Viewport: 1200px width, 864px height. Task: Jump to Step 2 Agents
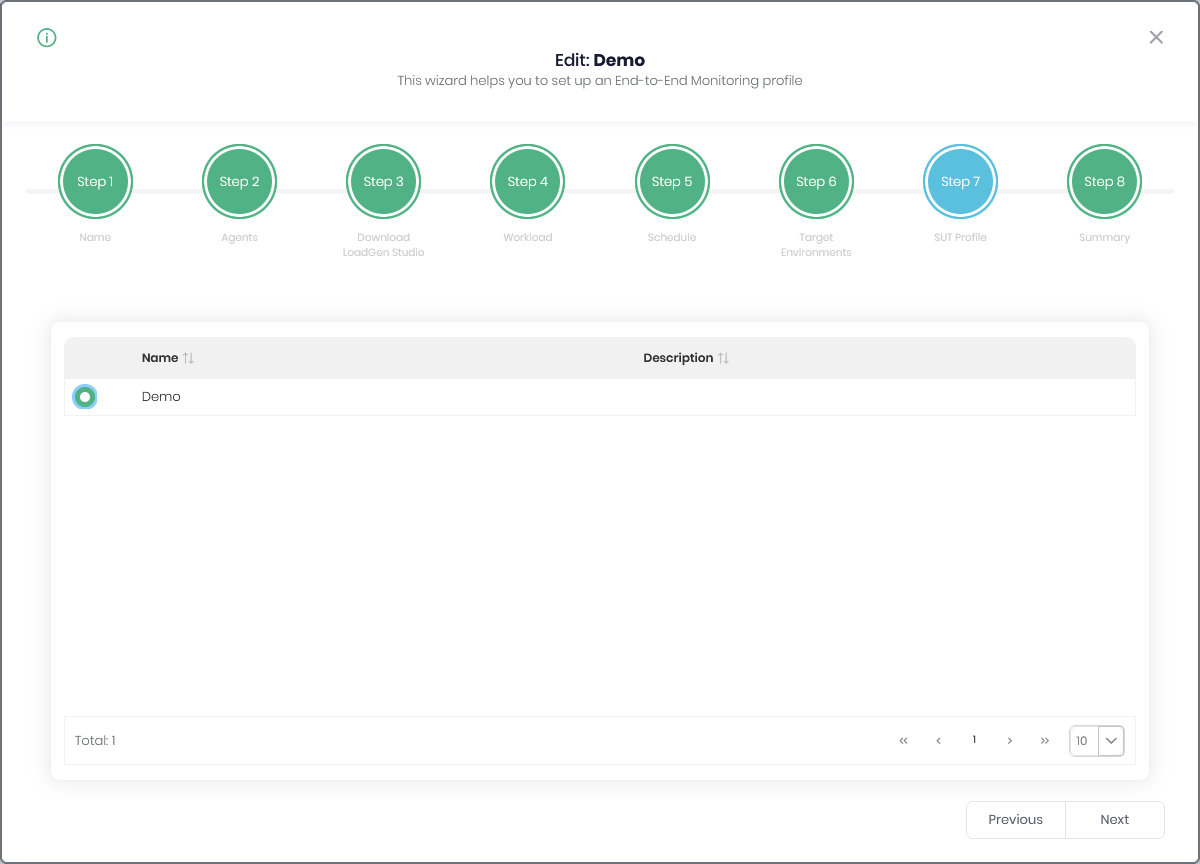pos(239,182)
